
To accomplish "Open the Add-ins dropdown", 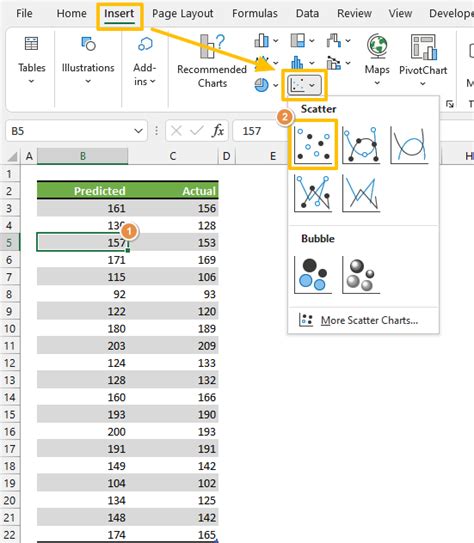I will coord(145,60).
